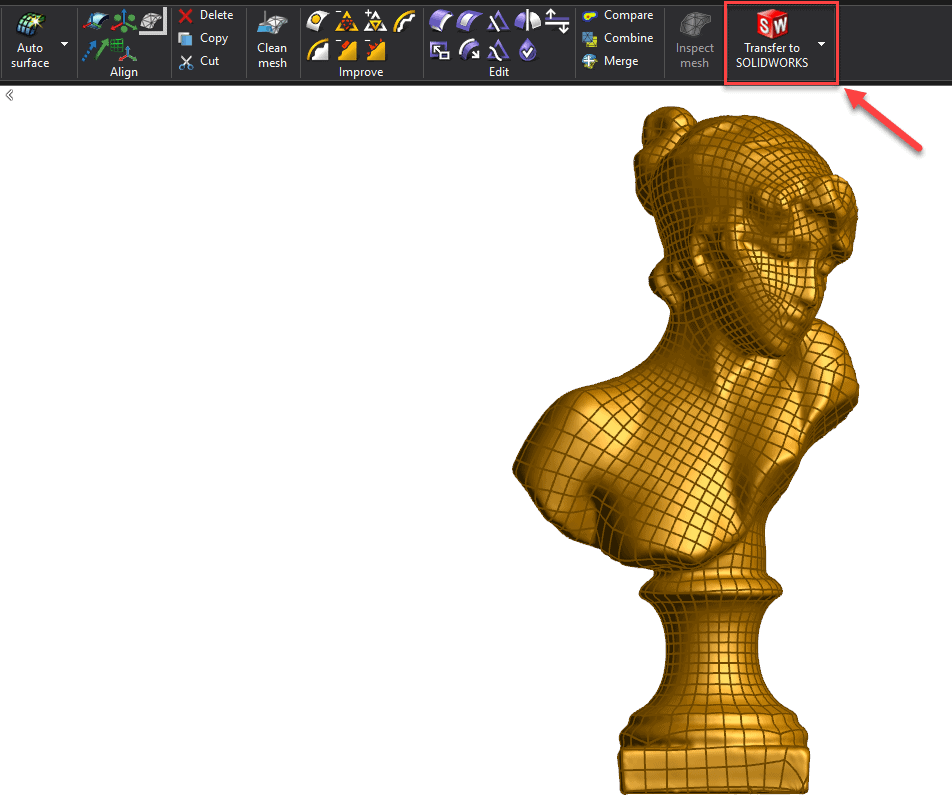Click the mirror half-dome edit icon
The height and width of the screenshot is (805, 952).
(x=527, y=21)
